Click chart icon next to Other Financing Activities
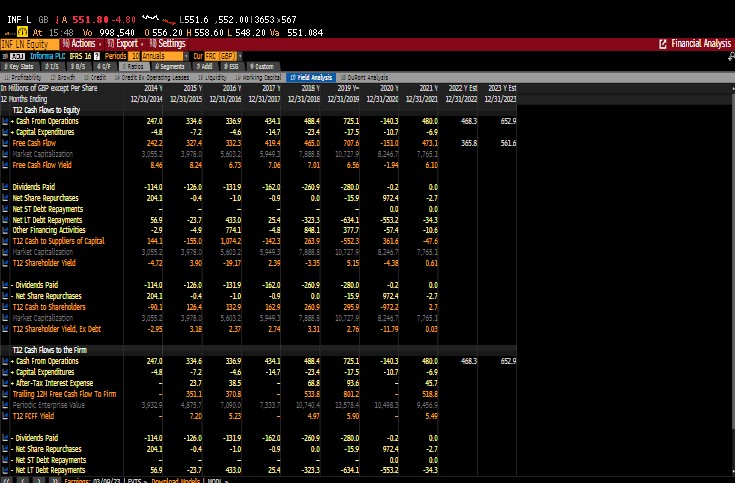The width and height of the screenshot is (735, 483). coord(5,230)
